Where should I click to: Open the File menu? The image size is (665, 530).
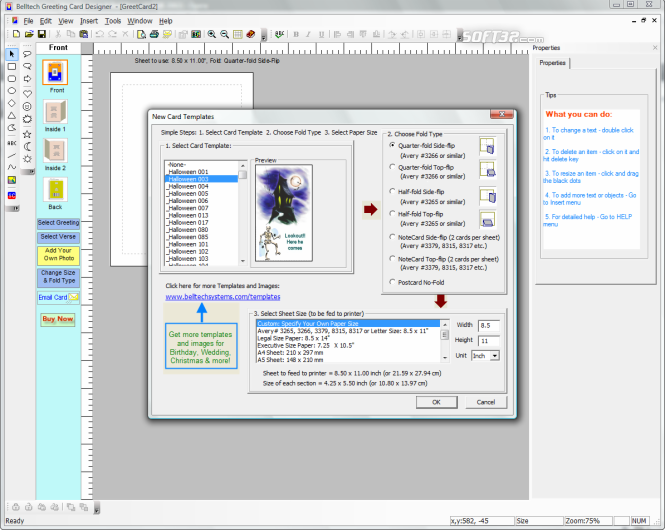[28, 21]
